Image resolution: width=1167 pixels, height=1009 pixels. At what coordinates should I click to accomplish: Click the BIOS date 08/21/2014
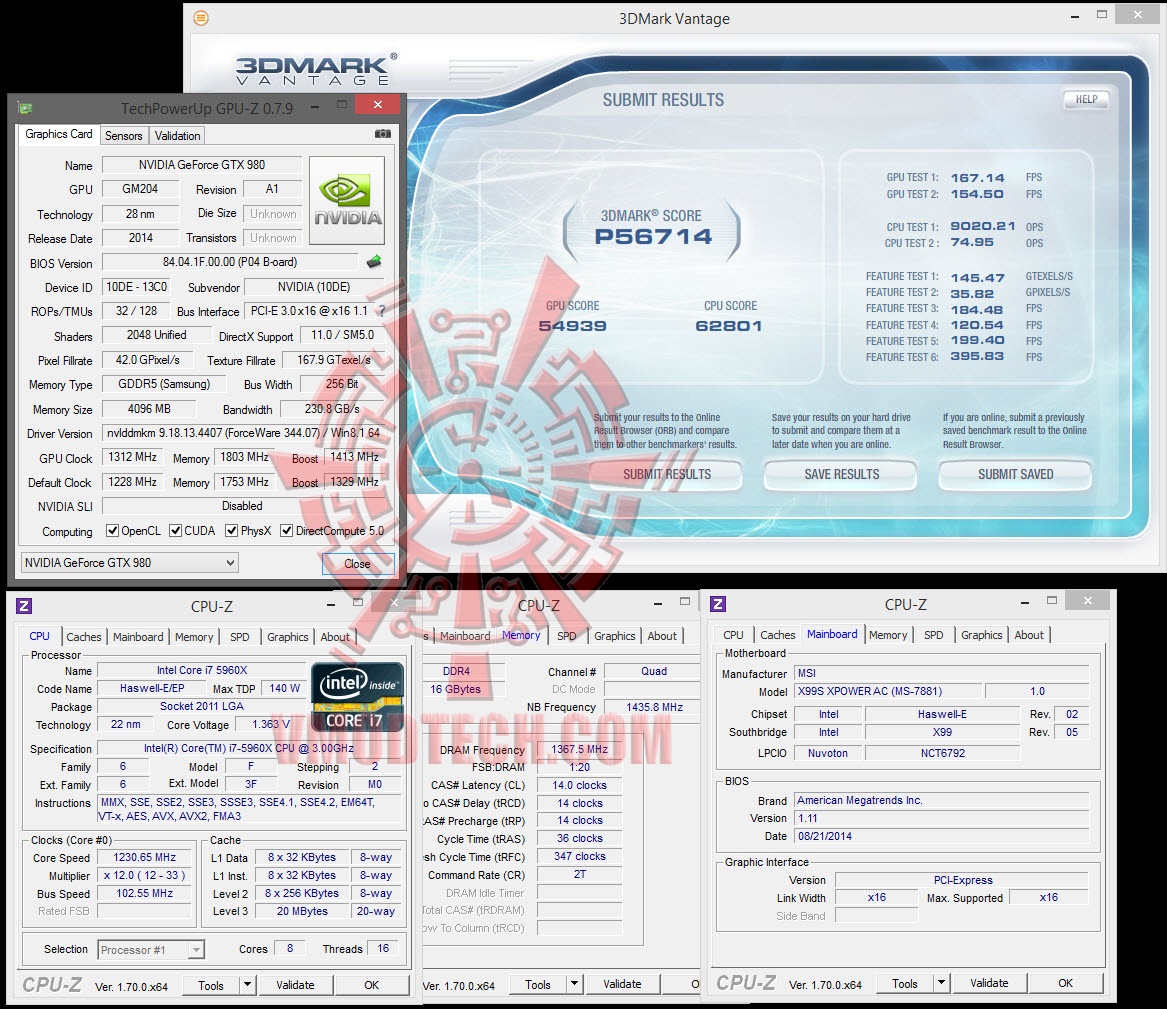941,836
